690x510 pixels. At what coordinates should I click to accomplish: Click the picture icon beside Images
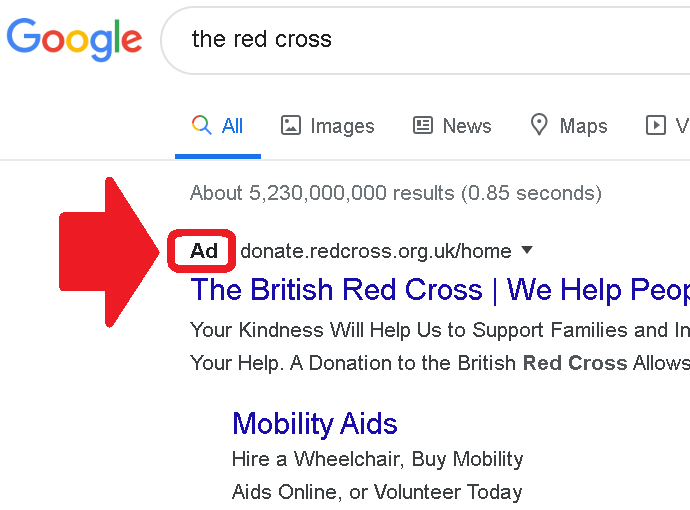(291, 125)
